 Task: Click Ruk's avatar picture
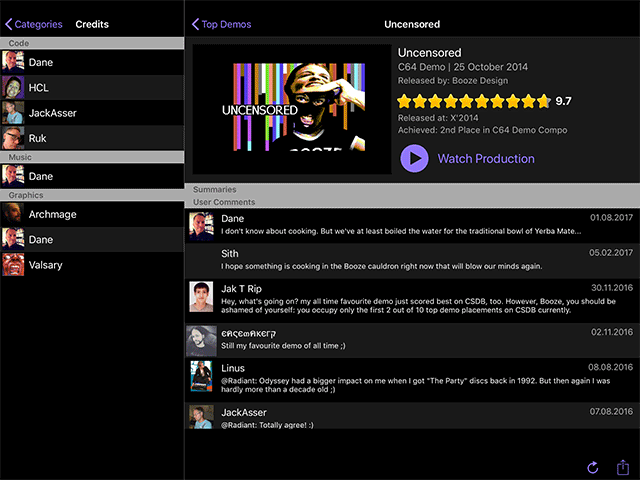tap(13, 138)
